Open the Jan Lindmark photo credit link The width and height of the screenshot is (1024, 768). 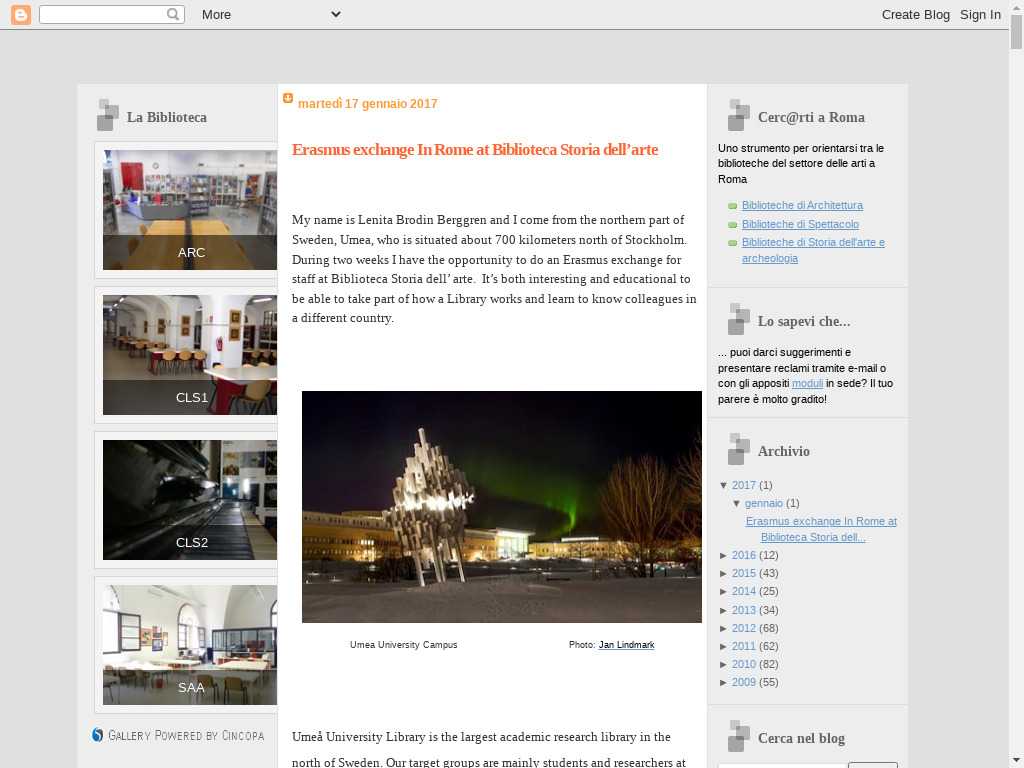[626, 645]
